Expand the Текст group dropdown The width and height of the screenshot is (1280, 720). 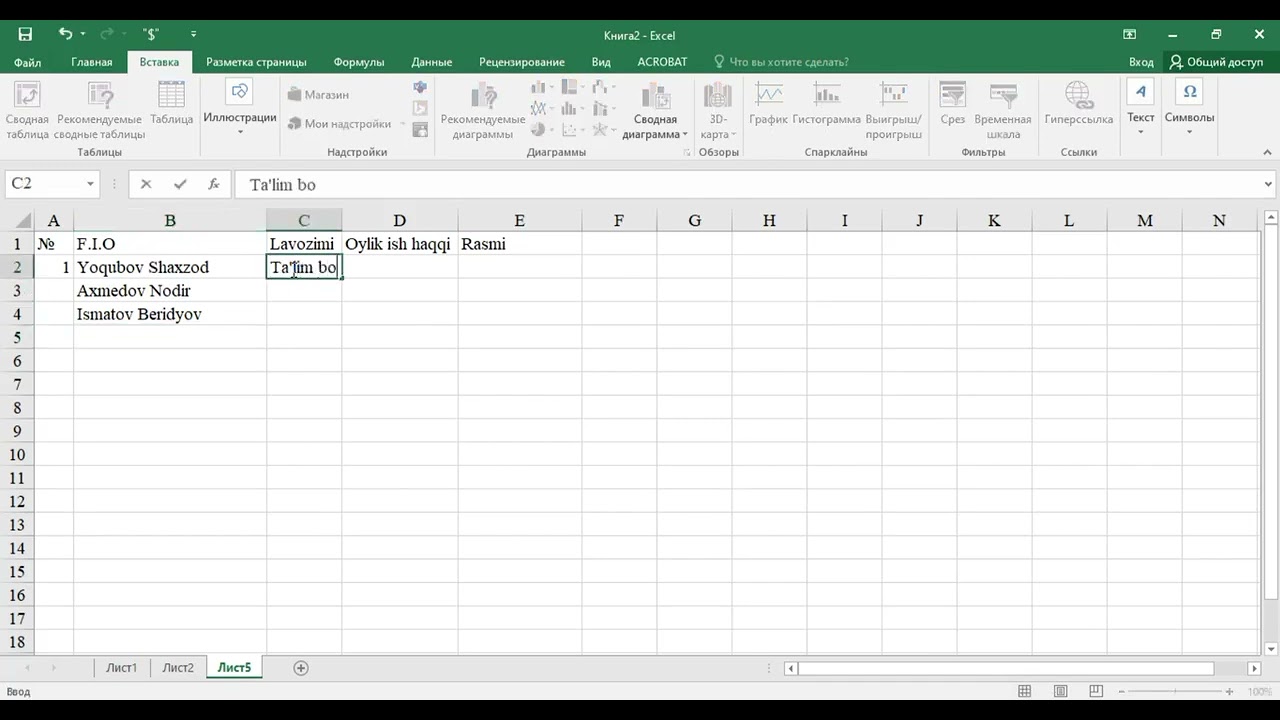1141,110
